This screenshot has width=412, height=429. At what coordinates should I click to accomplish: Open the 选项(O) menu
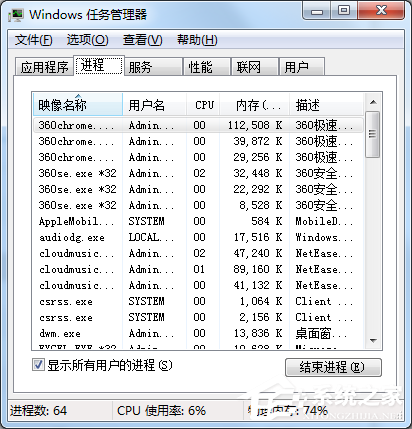click(x=87, y=40)
